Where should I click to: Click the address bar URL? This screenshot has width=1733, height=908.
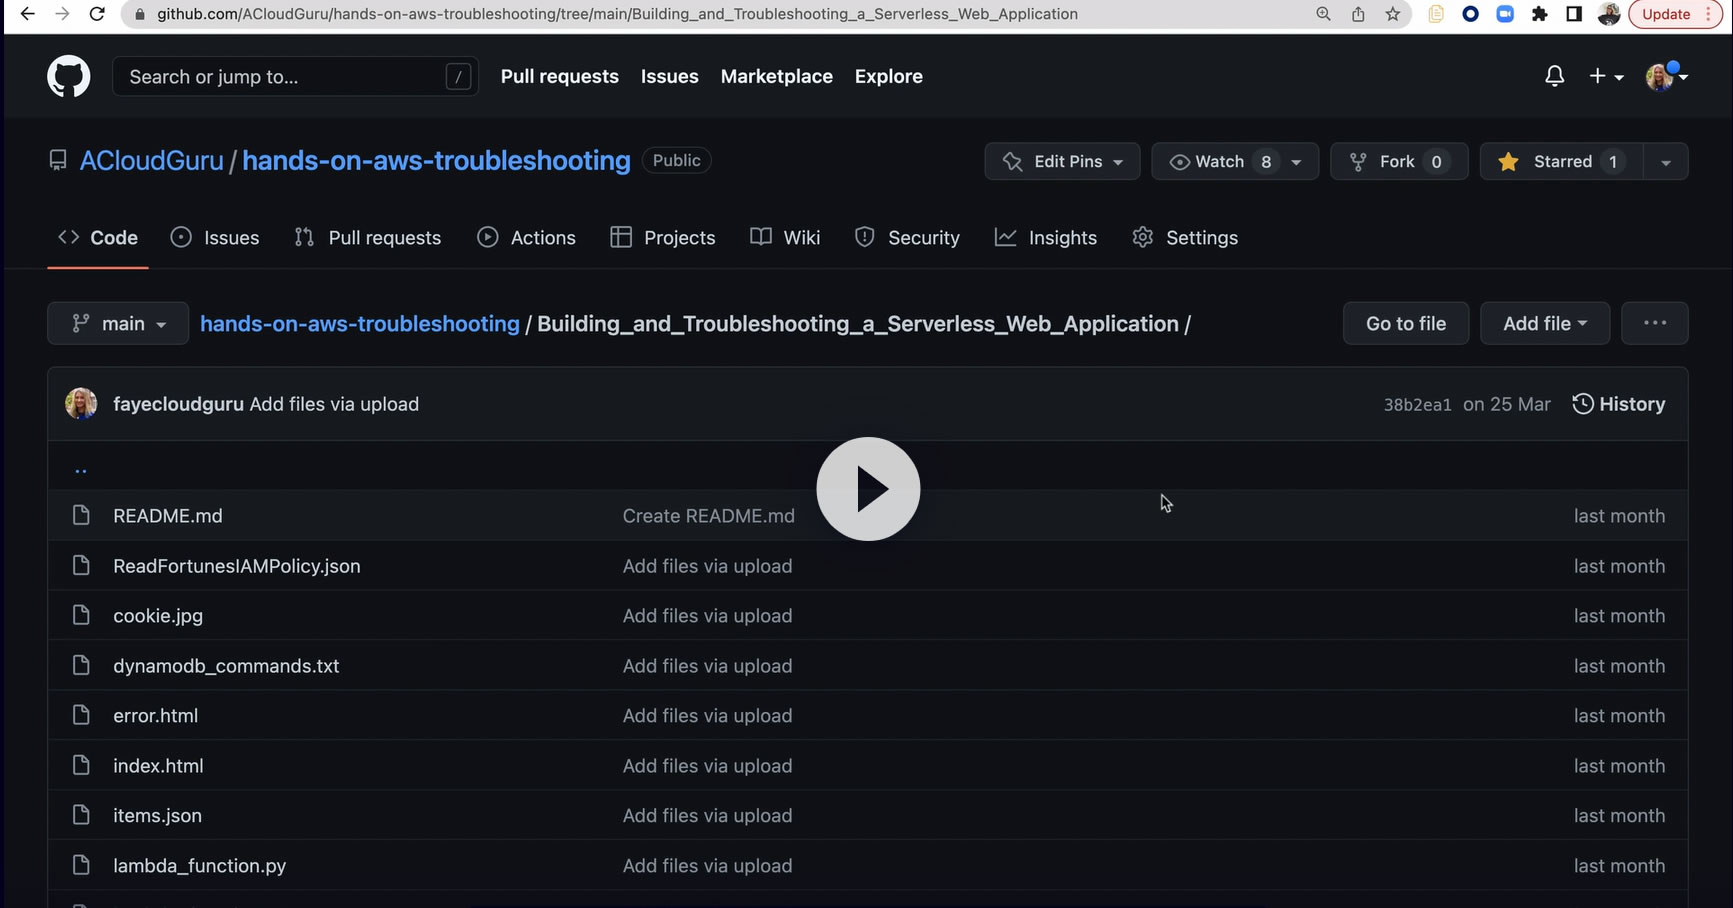click(617, 14)
